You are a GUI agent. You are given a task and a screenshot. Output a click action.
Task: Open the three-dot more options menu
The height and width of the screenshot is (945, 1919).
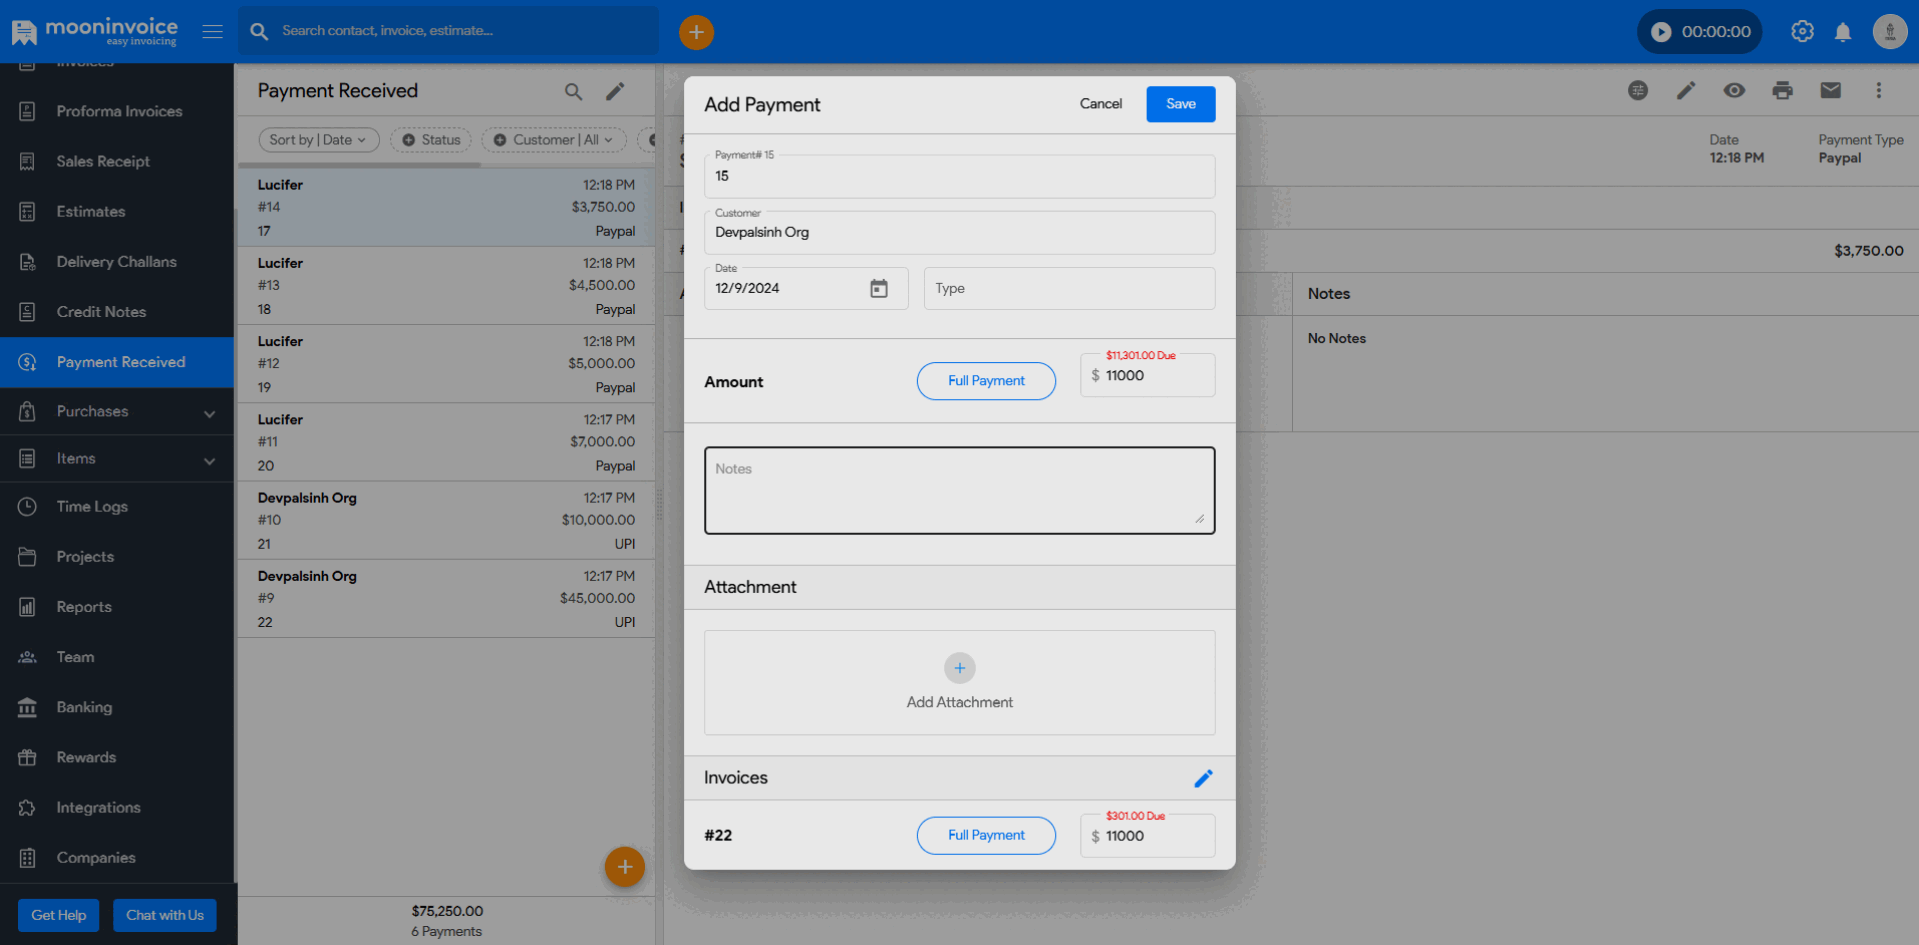tap(1878, 91)
